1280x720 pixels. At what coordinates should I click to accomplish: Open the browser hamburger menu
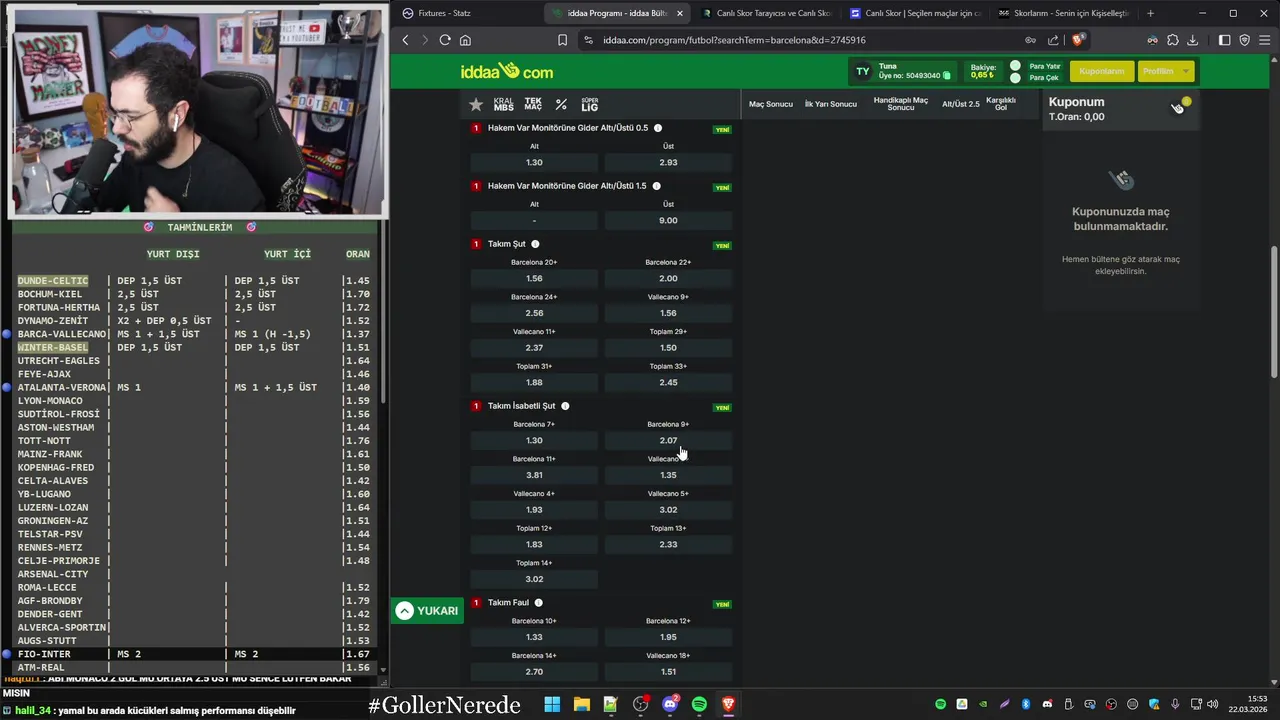(1264, 40)
